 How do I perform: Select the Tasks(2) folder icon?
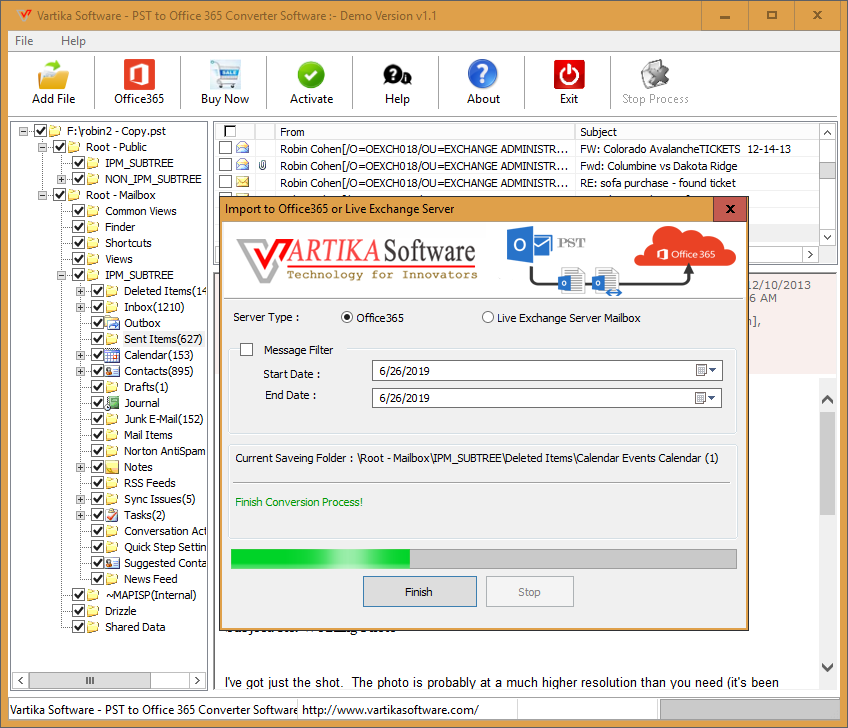[112, 515]
